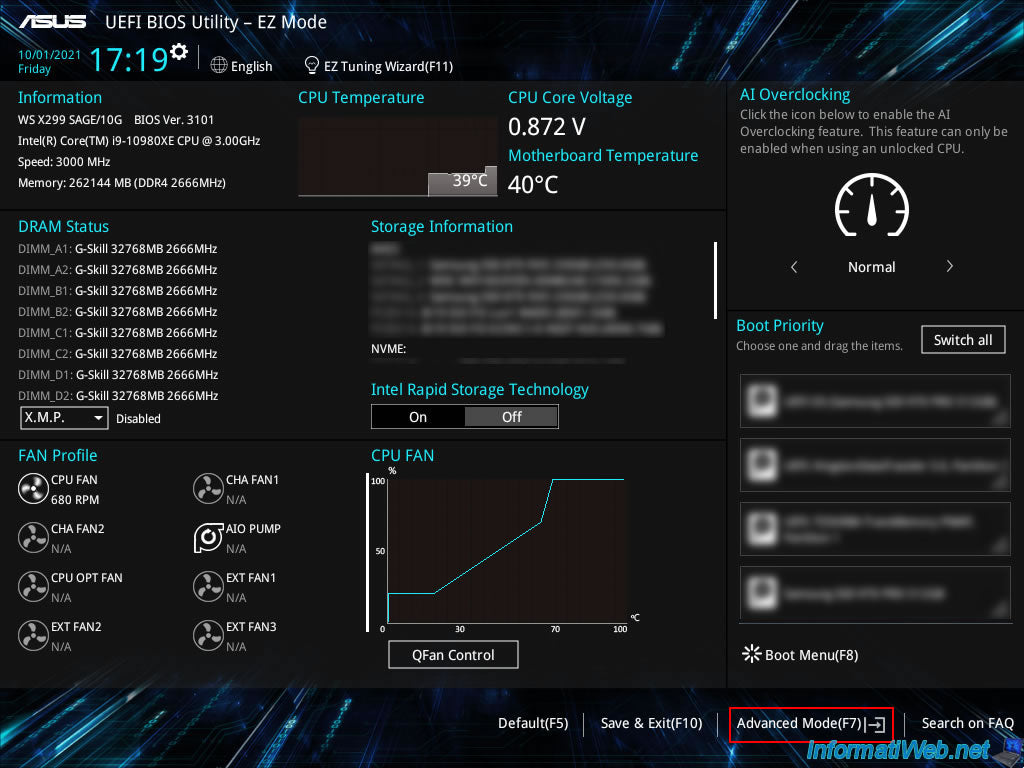
Task: Click the left arrow beside Normal
Action: click(794, 267)
